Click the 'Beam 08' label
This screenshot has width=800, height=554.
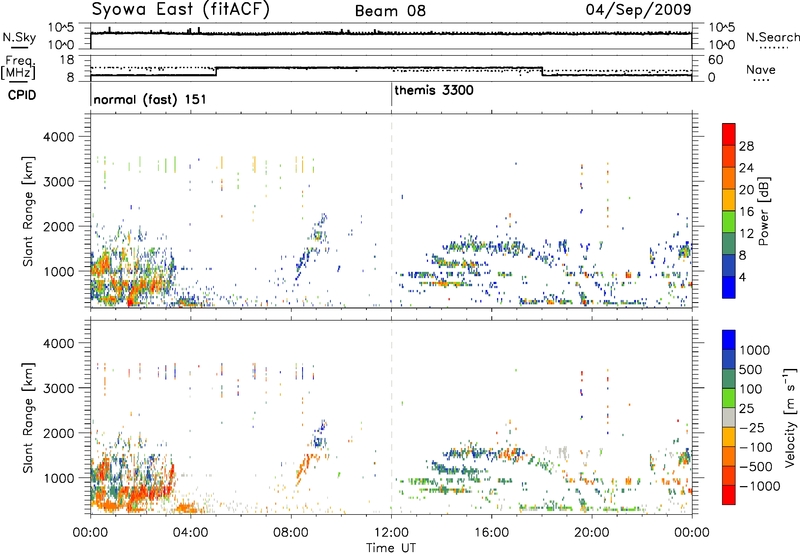(390, 11)
